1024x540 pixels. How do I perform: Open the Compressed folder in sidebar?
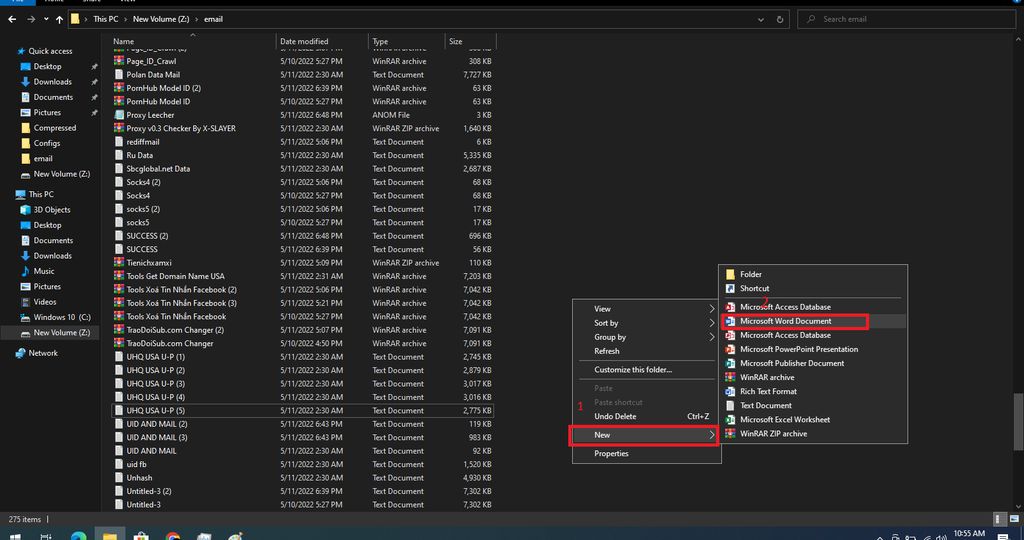click(x=55, y=128)
